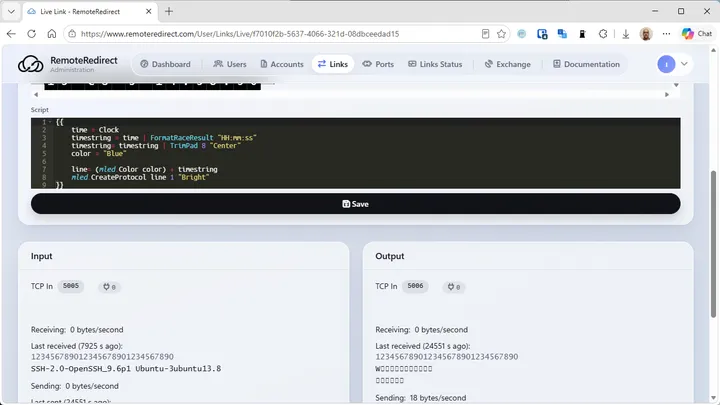View site information lock icon
Image resolution: width=720 pixels, height=405 pixels.
(72, 34)
